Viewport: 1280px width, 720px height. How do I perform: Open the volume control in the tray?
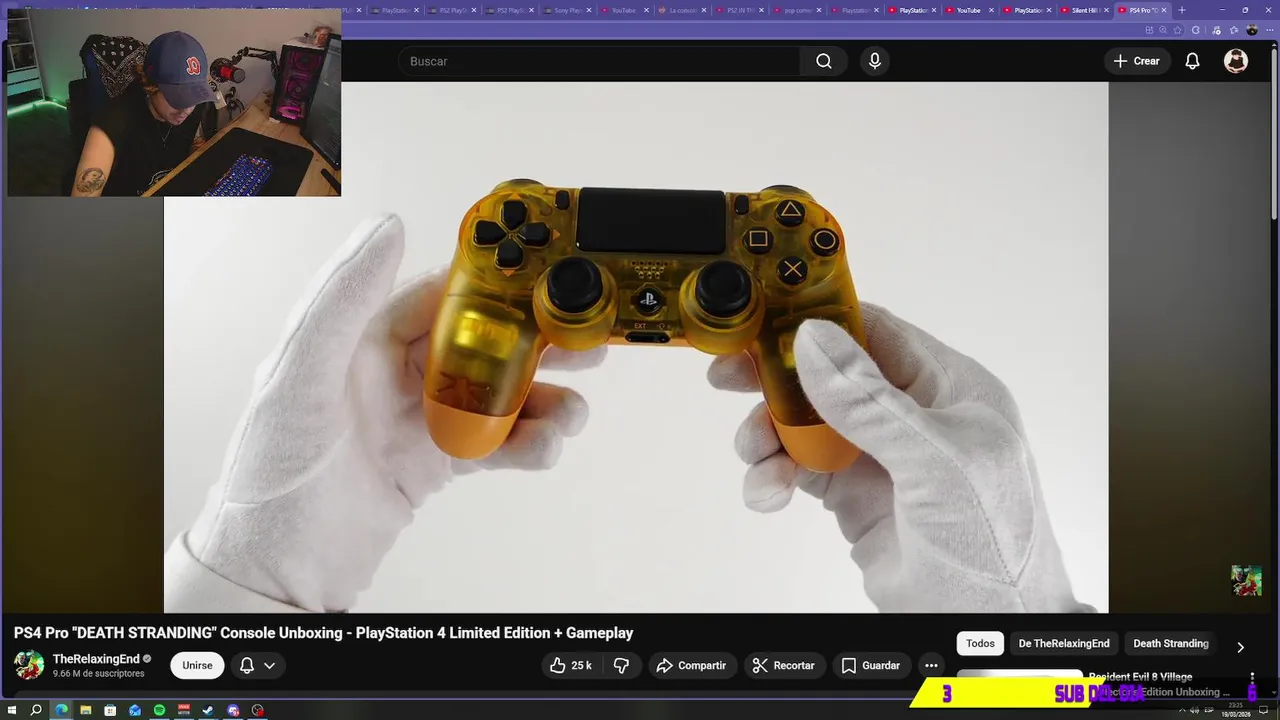[x=1195, y=710]
